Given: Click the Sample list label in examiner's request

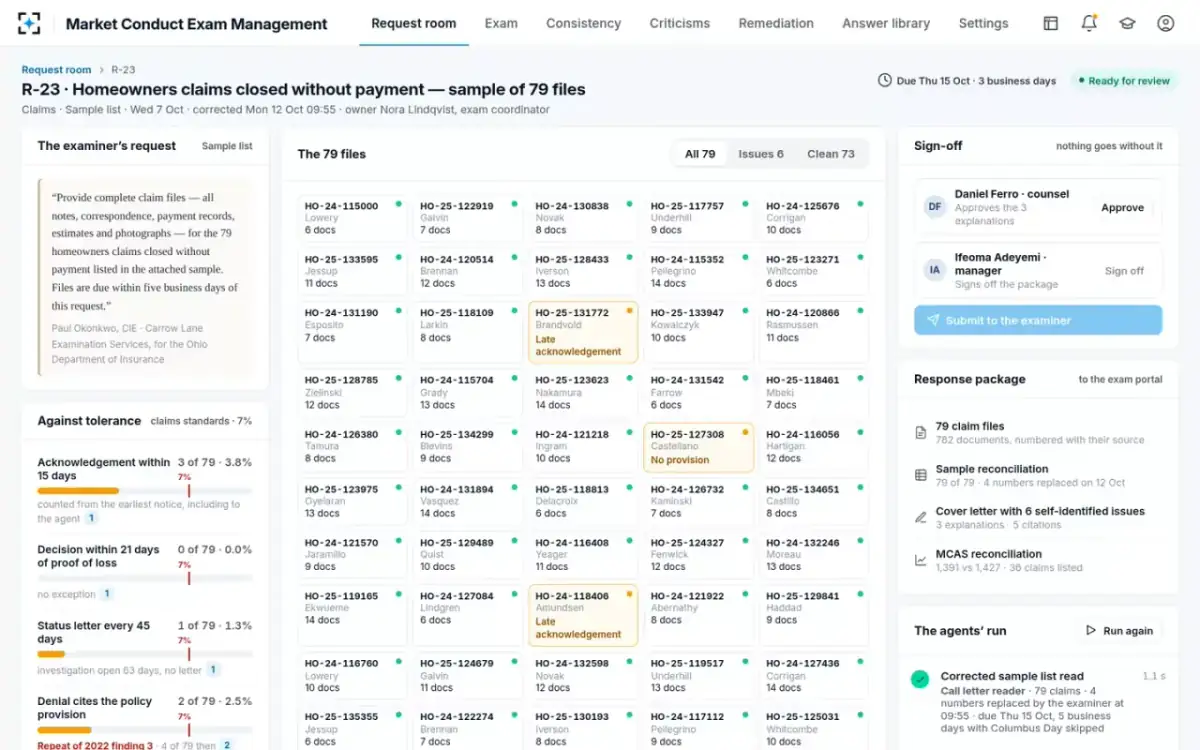Looking at the screenshot, I should (x=227, y=146).
